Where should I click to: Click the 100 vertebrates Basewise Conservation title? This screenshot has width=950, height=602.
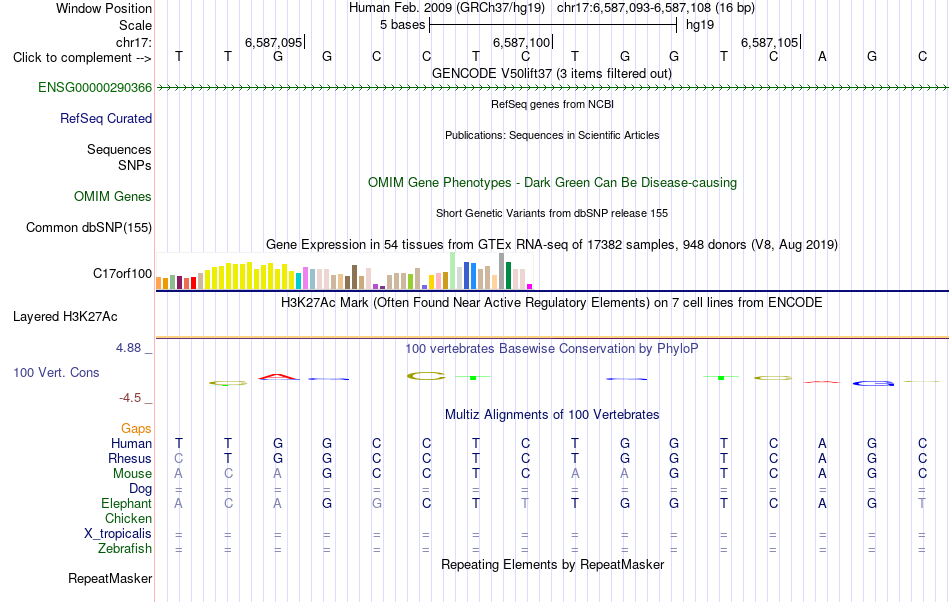552,349
